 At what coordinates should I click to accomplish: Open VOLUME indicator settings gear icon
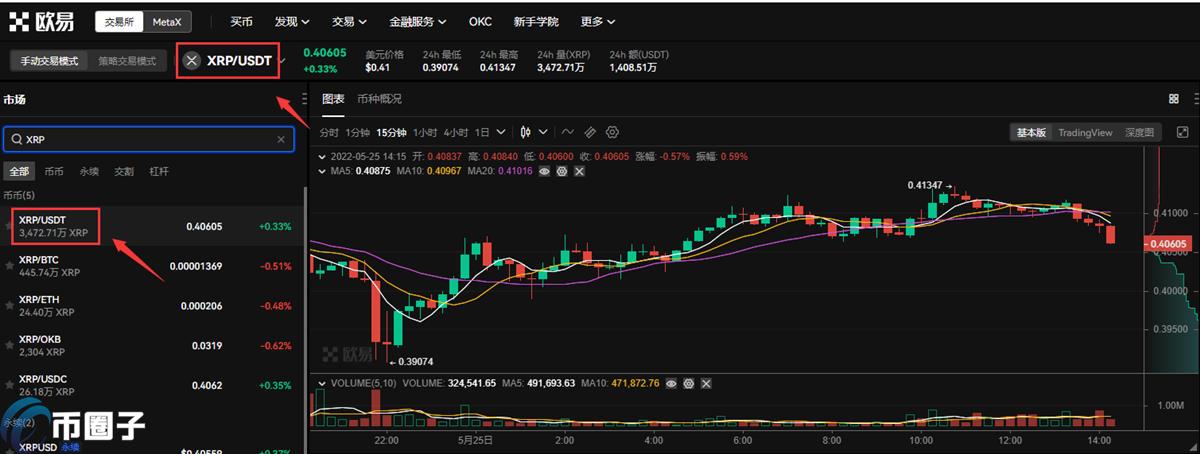pyautogui.click(x=690, y=383)
